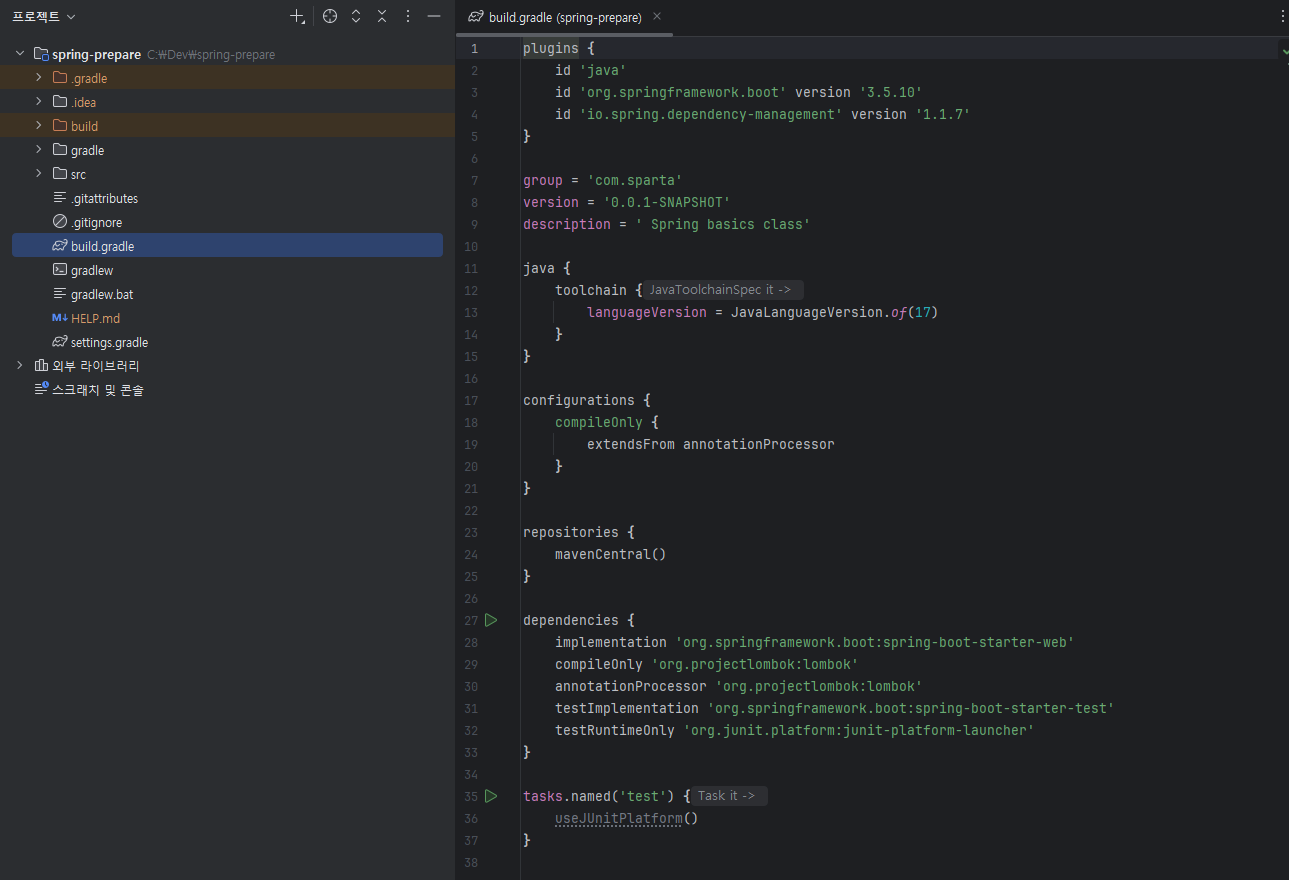This screenshot has width=1289, height=880.
Task: Open the editor tab options kebab menu
Action: point(1283,16)
